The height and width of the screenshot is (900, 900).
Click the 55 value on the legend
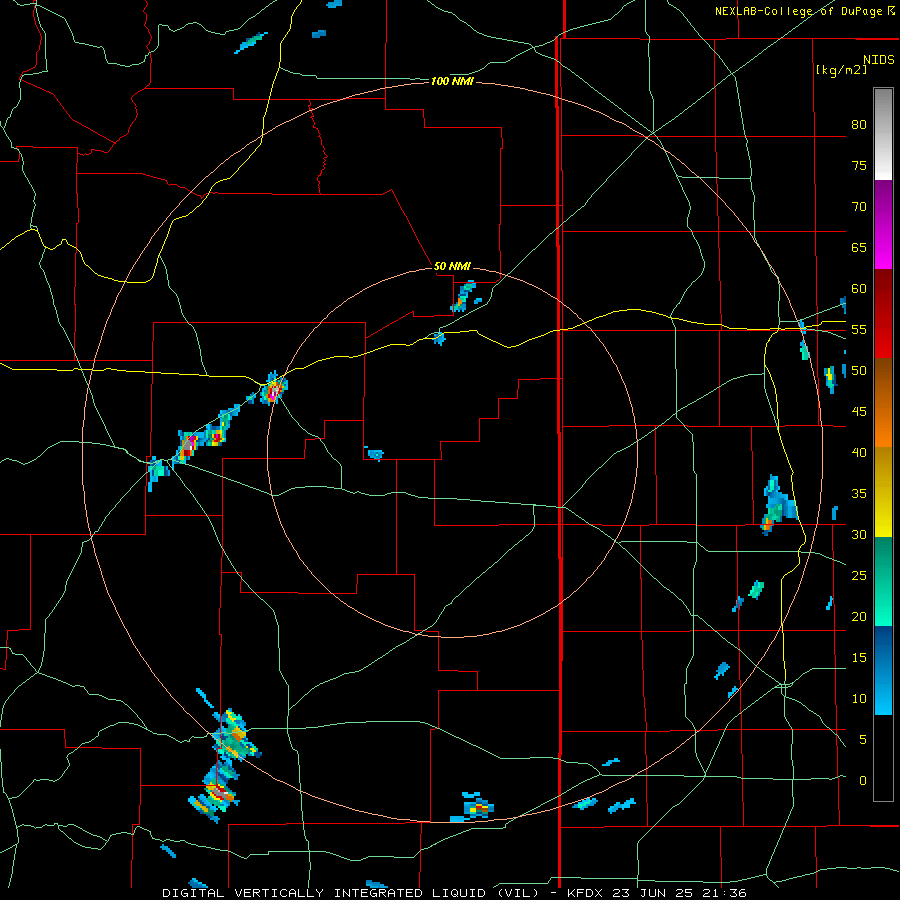[x=859, y=330]
